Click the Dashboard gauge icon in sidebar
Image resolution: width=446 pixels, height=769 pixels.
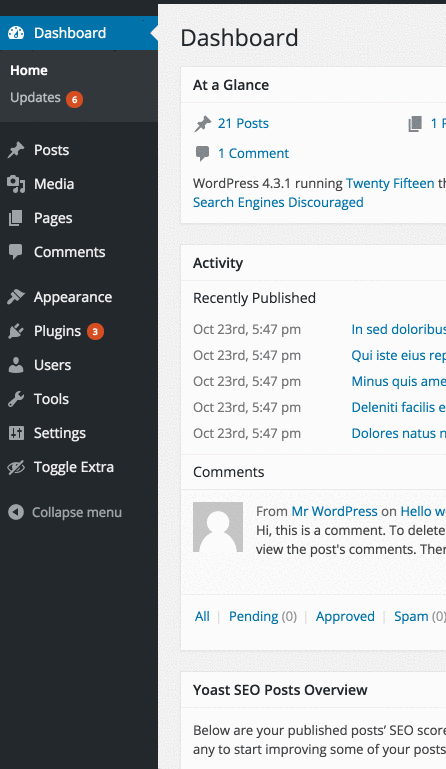(x=16, y=33)
